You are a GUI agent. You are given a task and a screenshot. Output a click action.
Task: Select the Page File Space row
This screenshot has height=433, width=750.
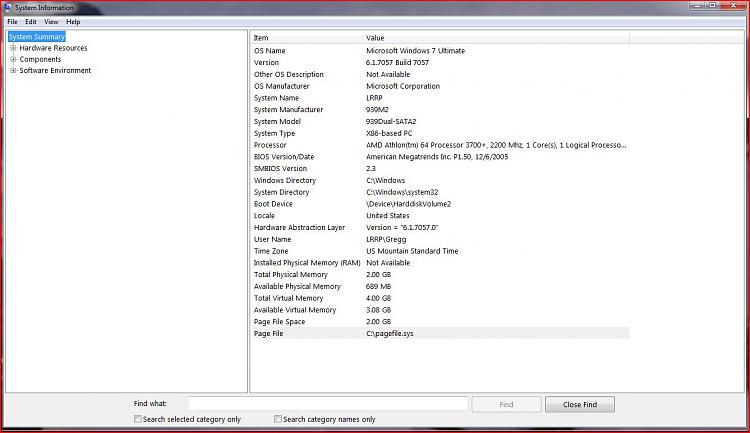tap(440, 322)
